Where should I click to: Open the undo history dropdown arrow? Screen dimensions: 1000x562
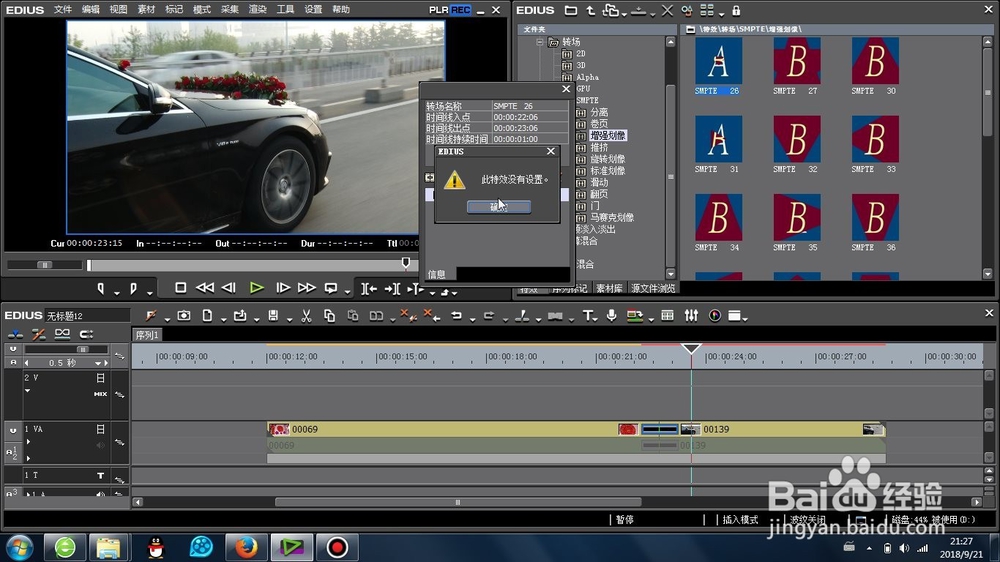472,319
